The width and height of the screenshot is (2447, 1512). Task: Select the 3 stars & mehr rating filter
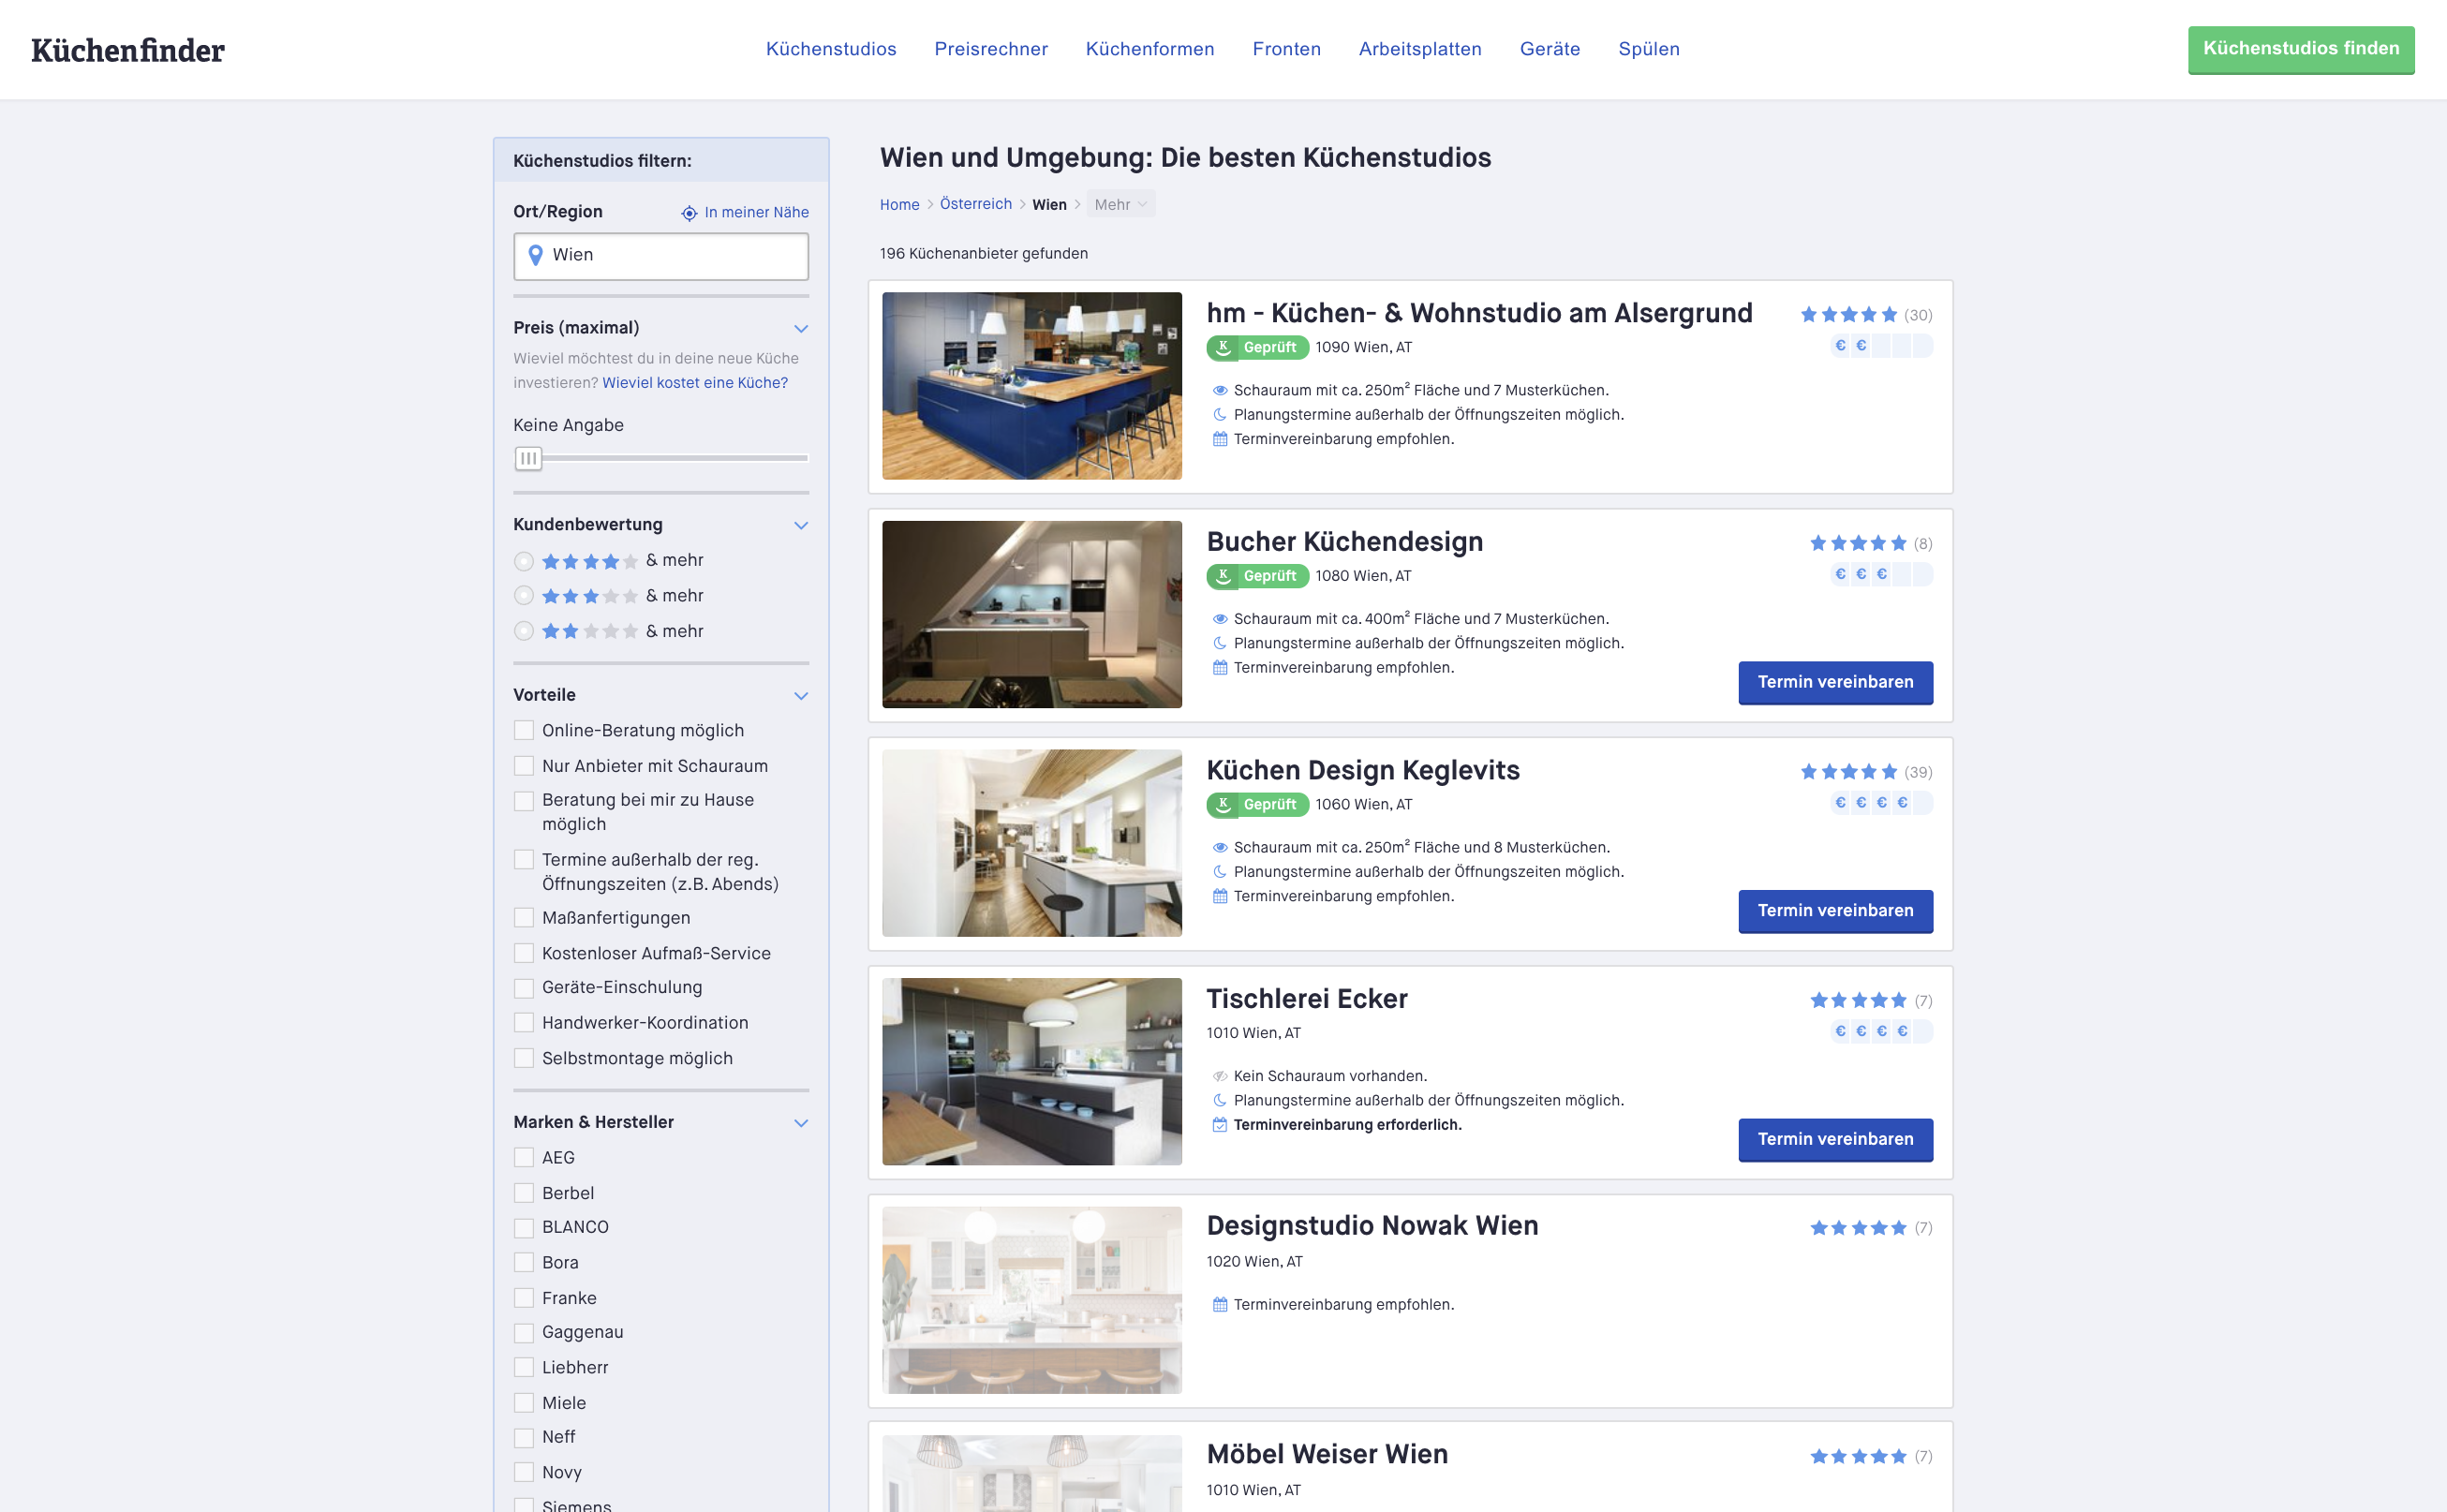point(523,596)
